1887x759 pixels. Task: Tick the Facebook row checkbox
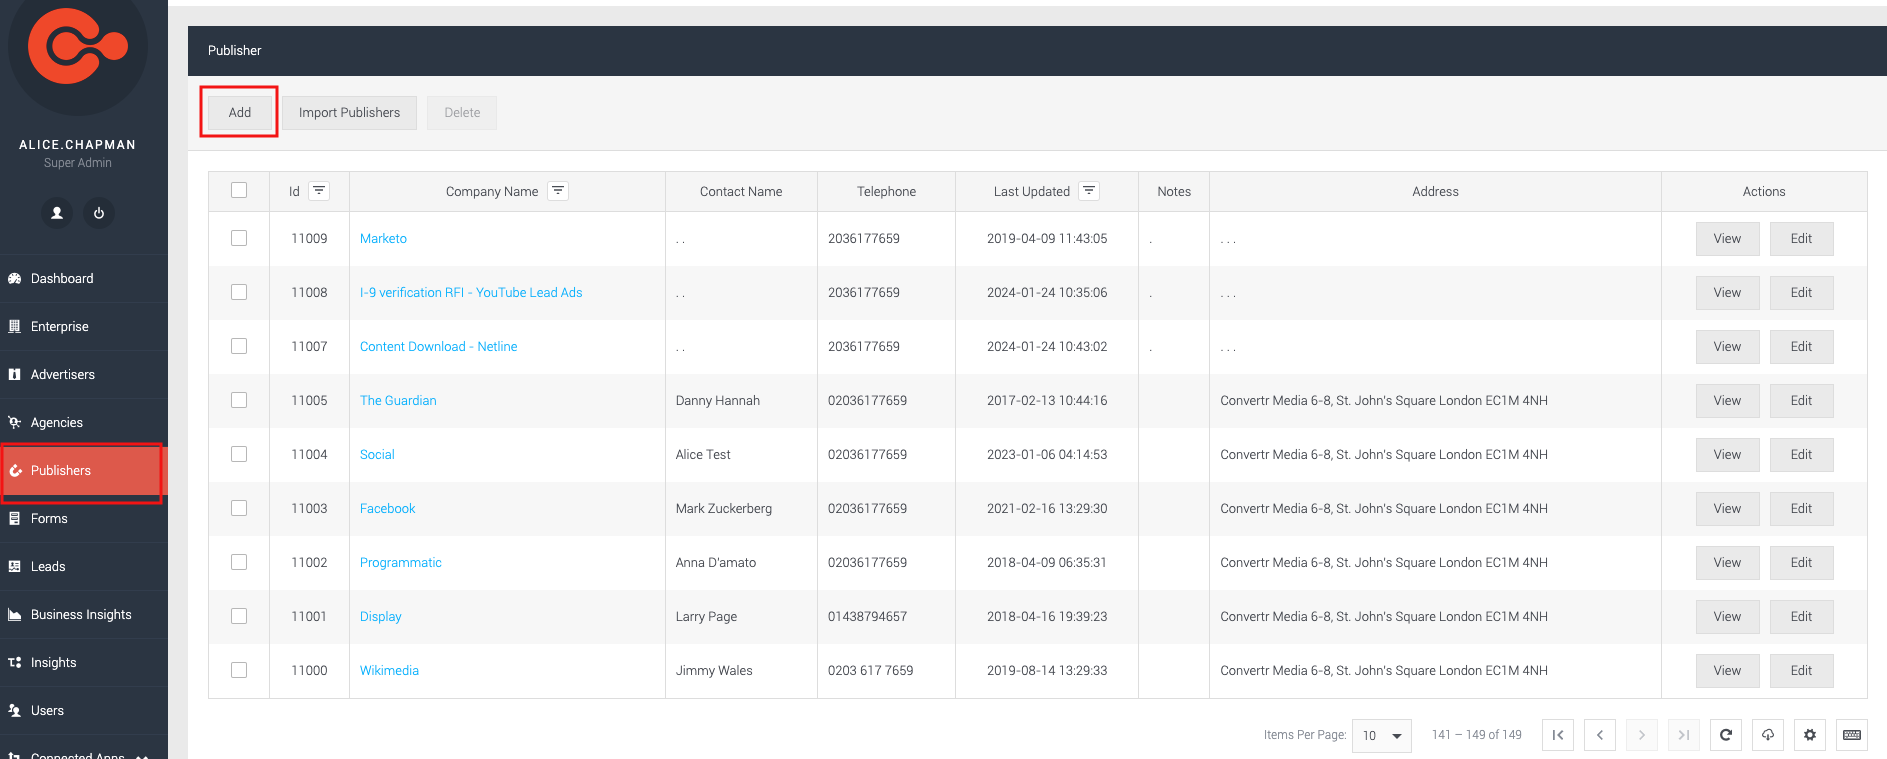(x=239, y=508)
